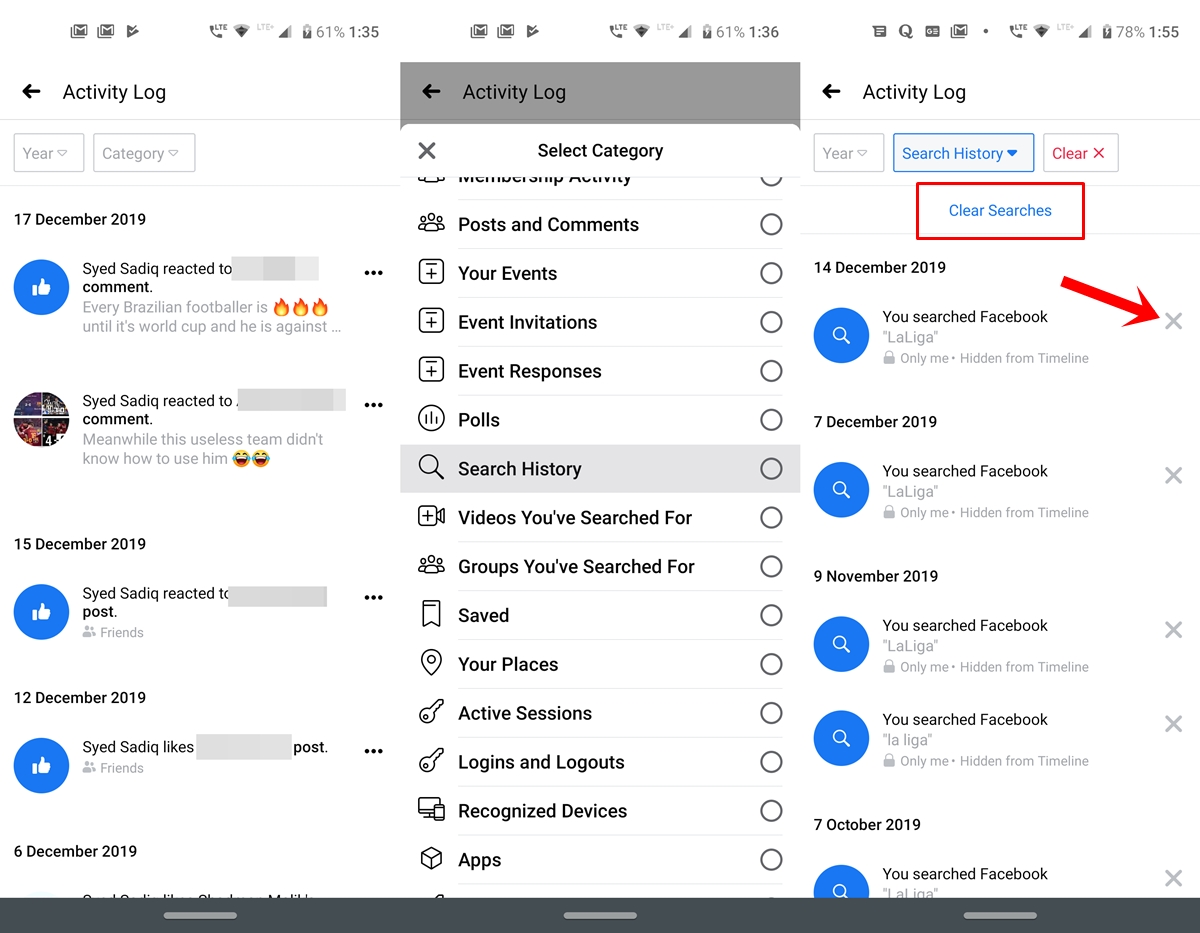This screenshot has width=1200, height=933.
Task: Select the Videos You've Searched For radio button
Action: (771, 518)
